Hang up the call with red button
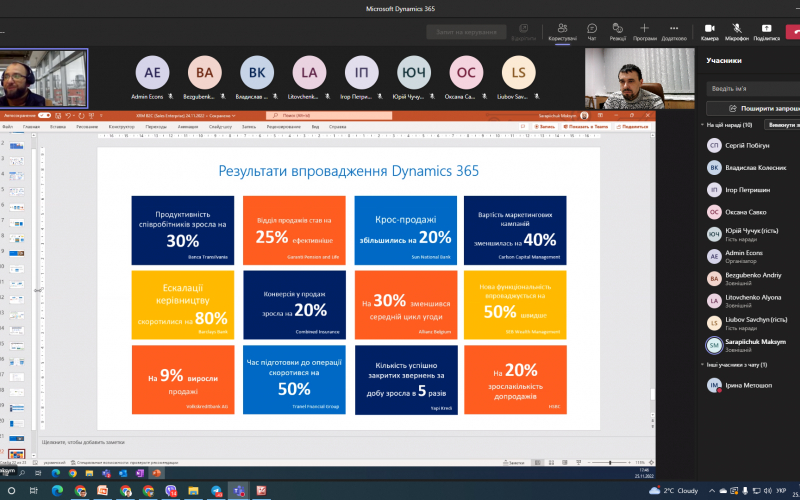The height and width of the screenshot is (500, 800). click(x=793, y=32)
